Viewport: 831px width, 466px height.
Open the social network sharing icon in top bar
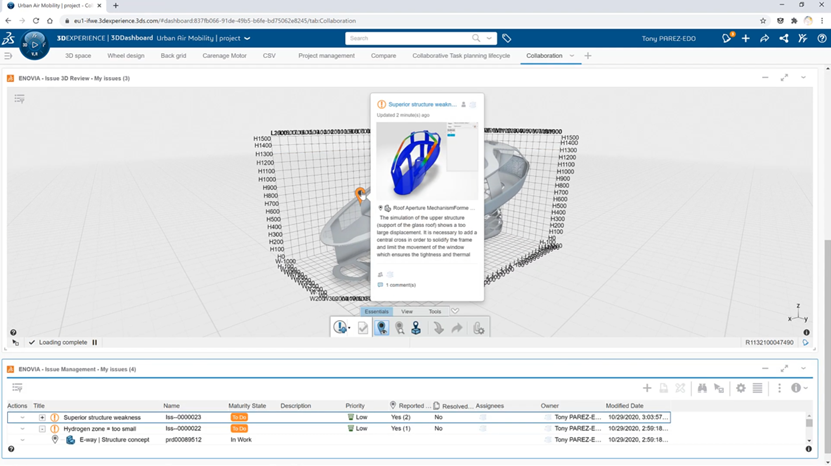[x=784, y=38]
